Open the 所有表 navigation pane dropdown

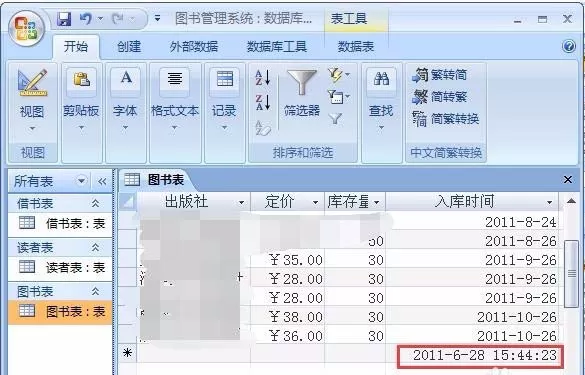pyautogui.click(x=81, y=181)
